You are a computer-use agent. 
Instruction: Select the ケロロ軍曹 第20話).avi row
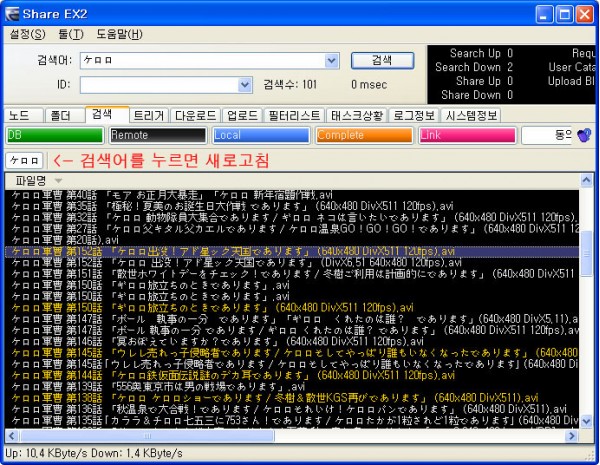(x=292, y=240)
